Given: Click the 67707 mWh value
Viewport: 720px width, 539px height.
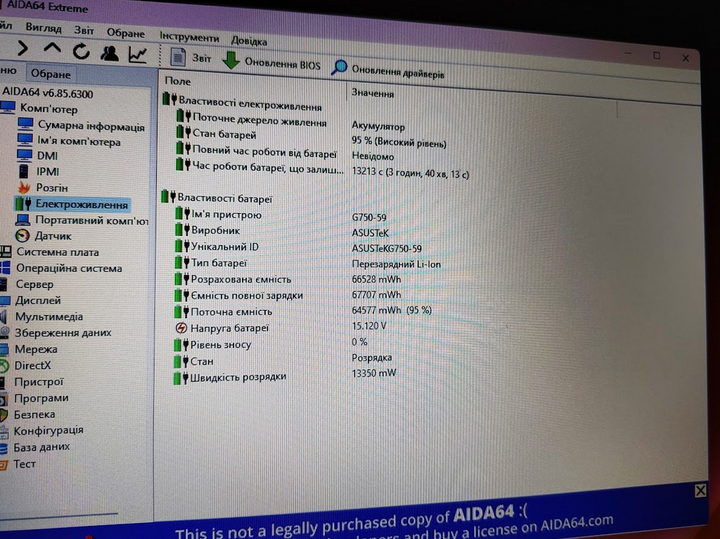Looking at the screenshot, I should [376, 294].
